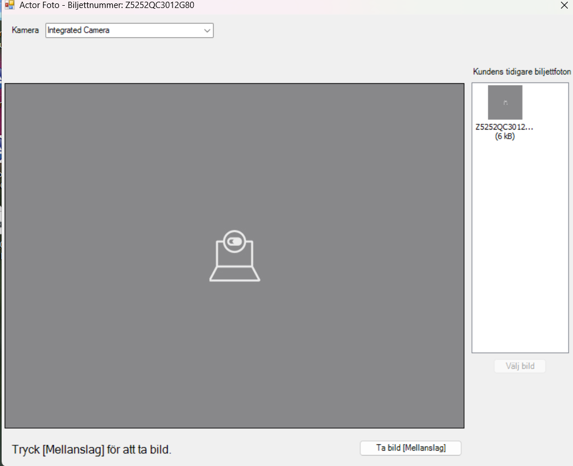Select the previous ticket photo thumbnail
Screen dimensions: 573x466
tap(505, 102)
